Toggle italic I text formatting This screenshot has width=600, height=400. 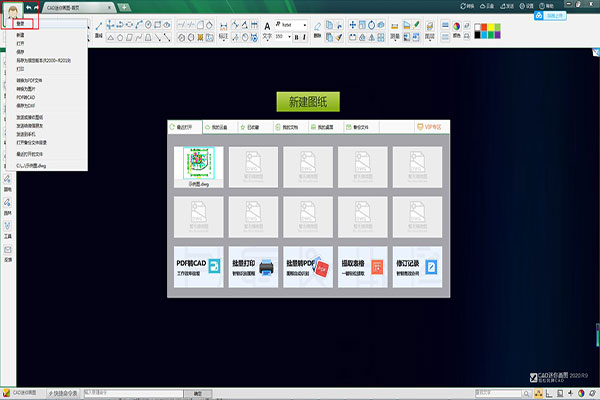304,38
